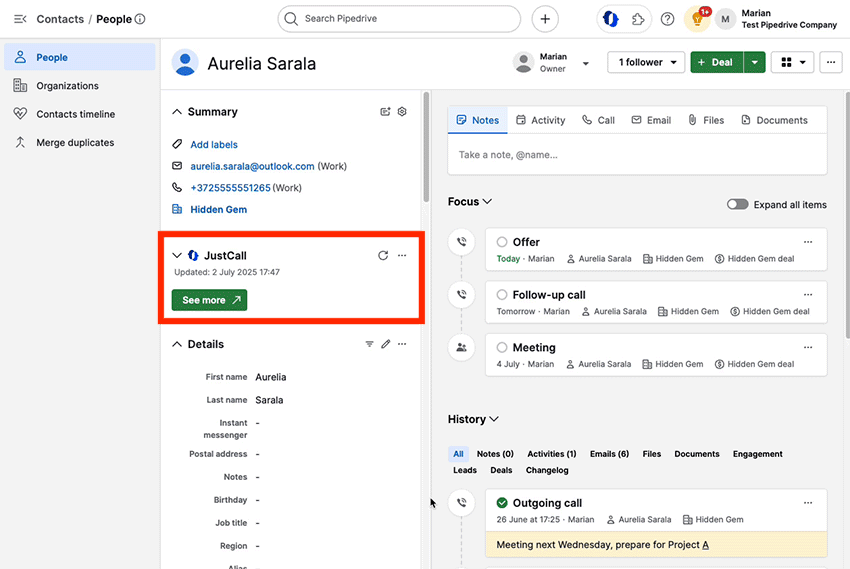
Task: Open the marketplace puzzle icon
Action: point(638,19)
